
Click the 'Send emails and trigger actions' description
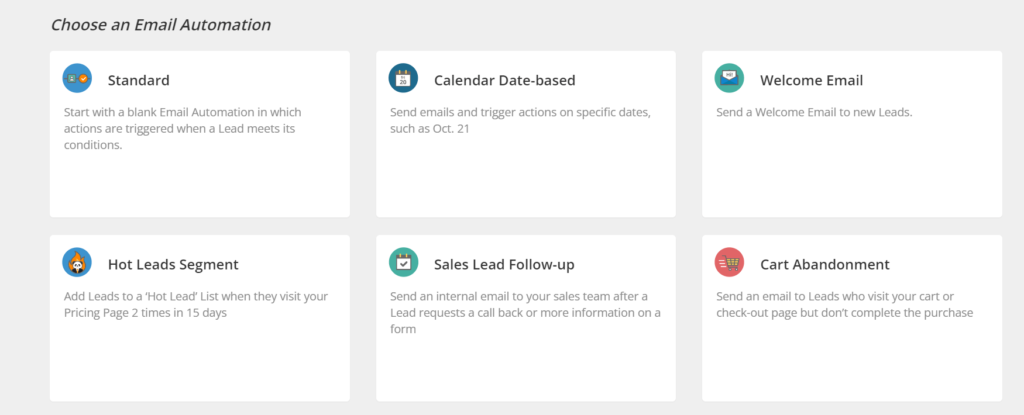click(520, 121)
